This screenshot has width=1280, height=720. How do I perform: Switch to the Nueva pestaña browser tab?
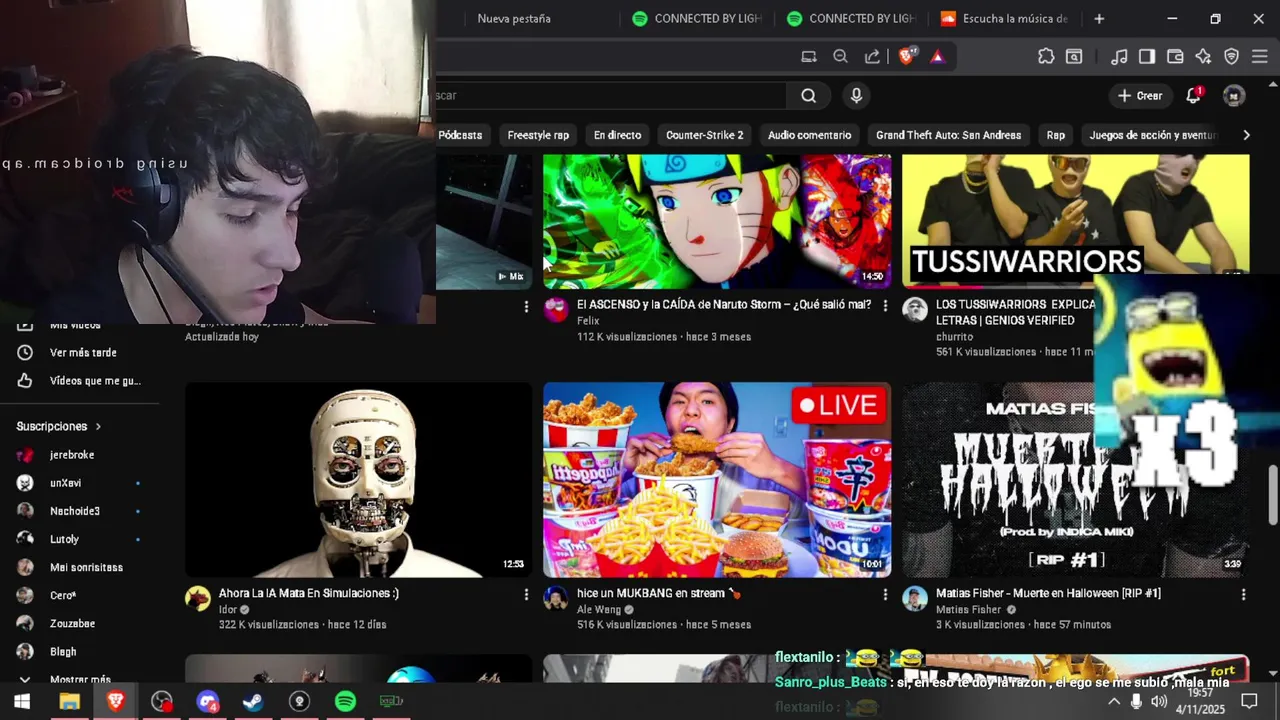(x=514, y=19)
